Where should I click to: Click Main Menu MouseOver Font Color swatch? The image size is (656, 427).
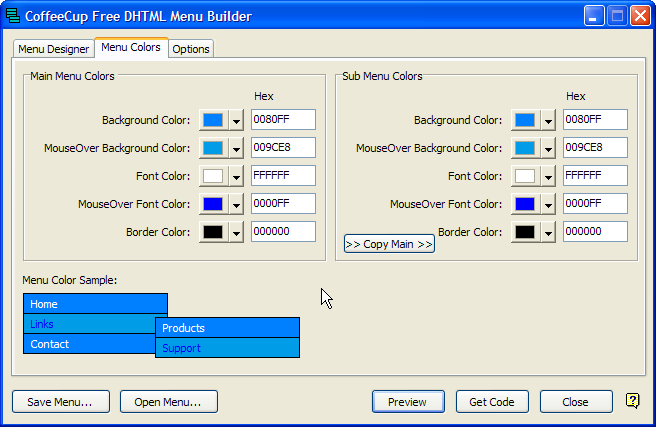tap(212, 204)
